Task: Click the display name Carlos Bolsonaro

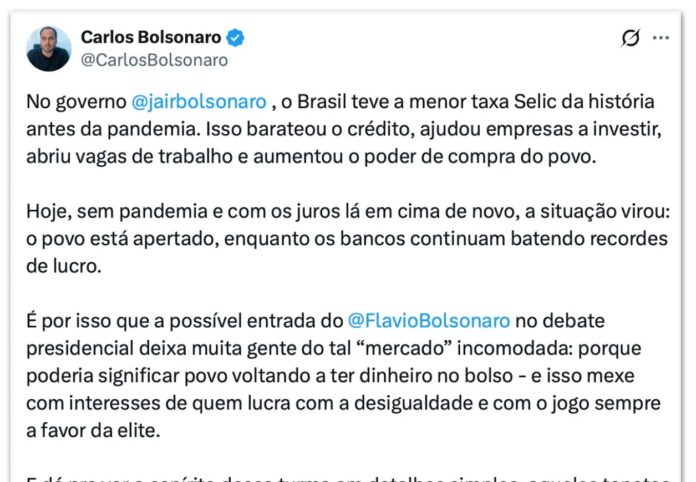Action: tap(150, 37)
